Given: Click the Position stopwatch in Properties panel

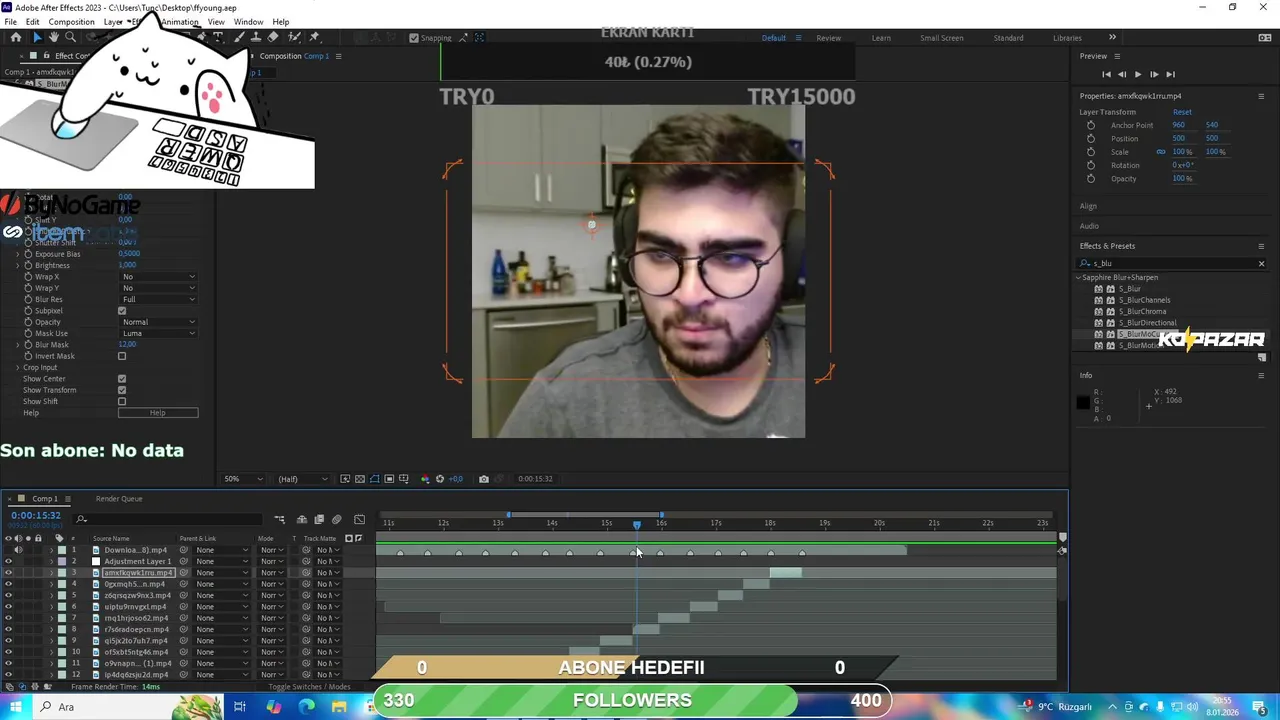Looking at the screenshot, I should click(1091, 138).
